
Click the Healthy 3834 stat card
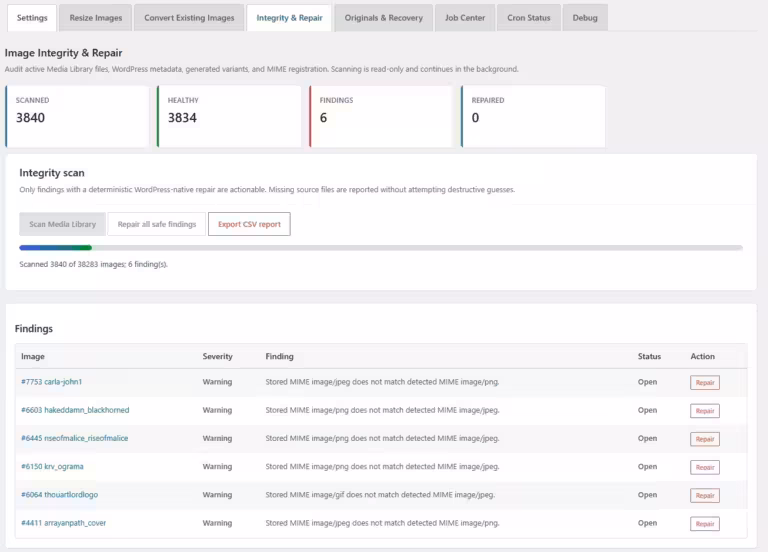coord(229,117)
